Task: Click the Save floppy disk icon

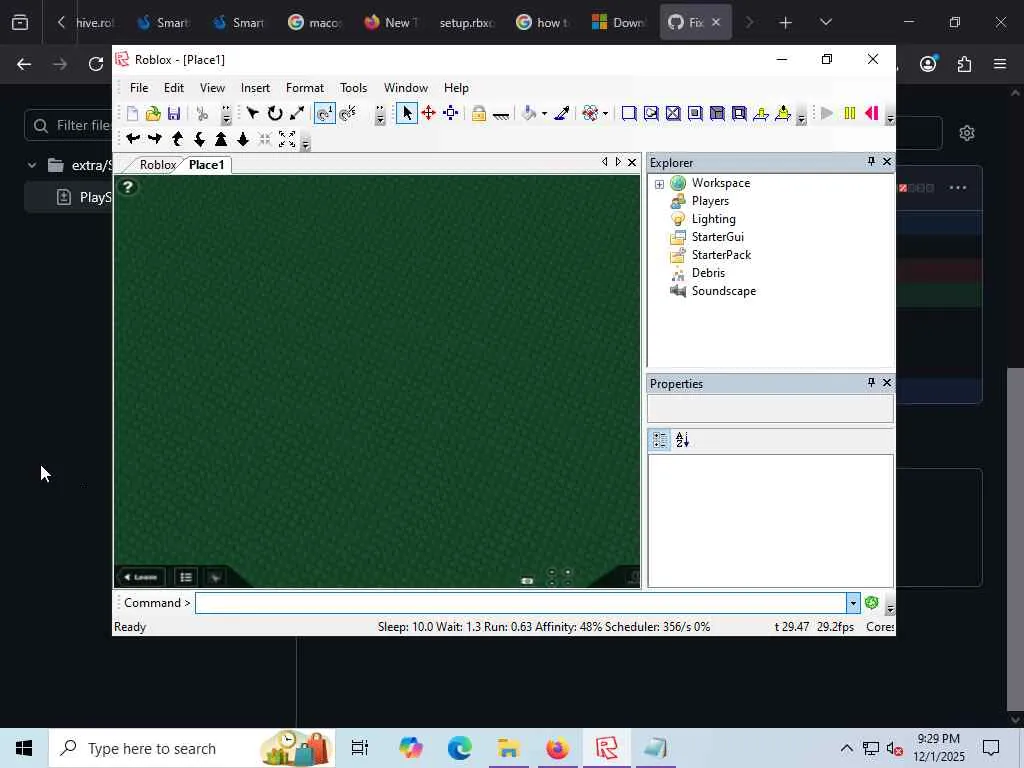Action: [x=174, y=114]
